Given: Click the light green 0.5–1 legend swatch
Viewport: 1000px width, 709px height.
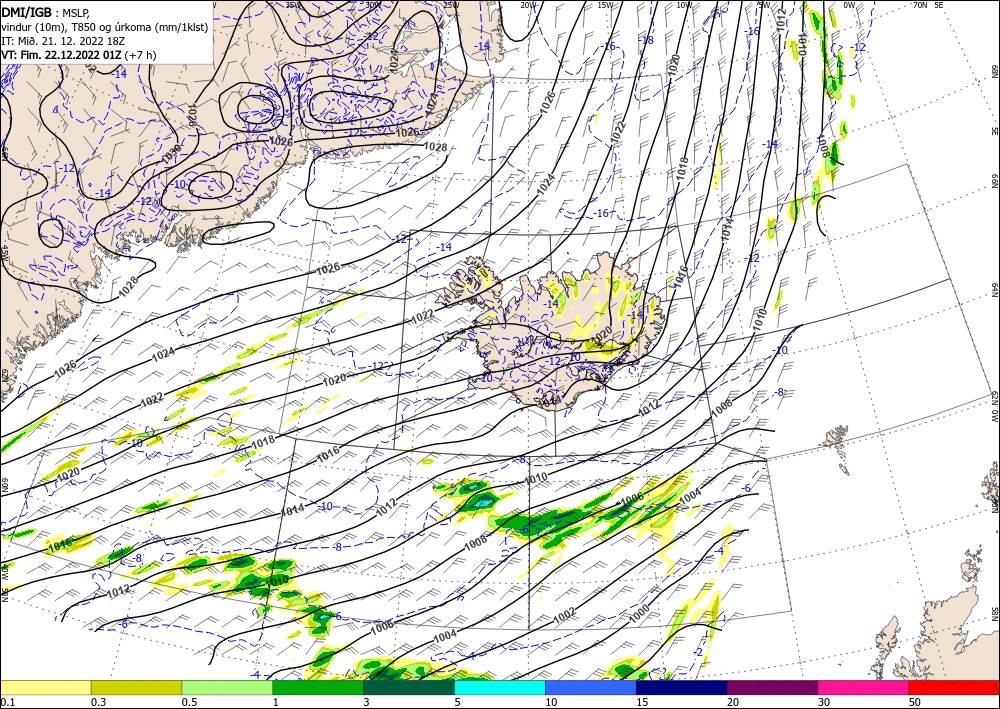Looking at the screenshot, I should click(x=227, y=687).
